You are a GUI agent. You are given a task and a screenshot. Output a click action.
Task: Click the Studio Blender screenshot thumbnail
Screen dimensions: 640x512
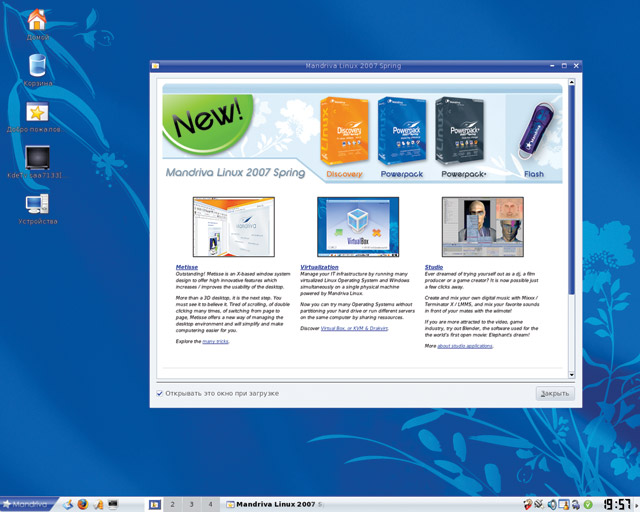[x=482, y=227]
